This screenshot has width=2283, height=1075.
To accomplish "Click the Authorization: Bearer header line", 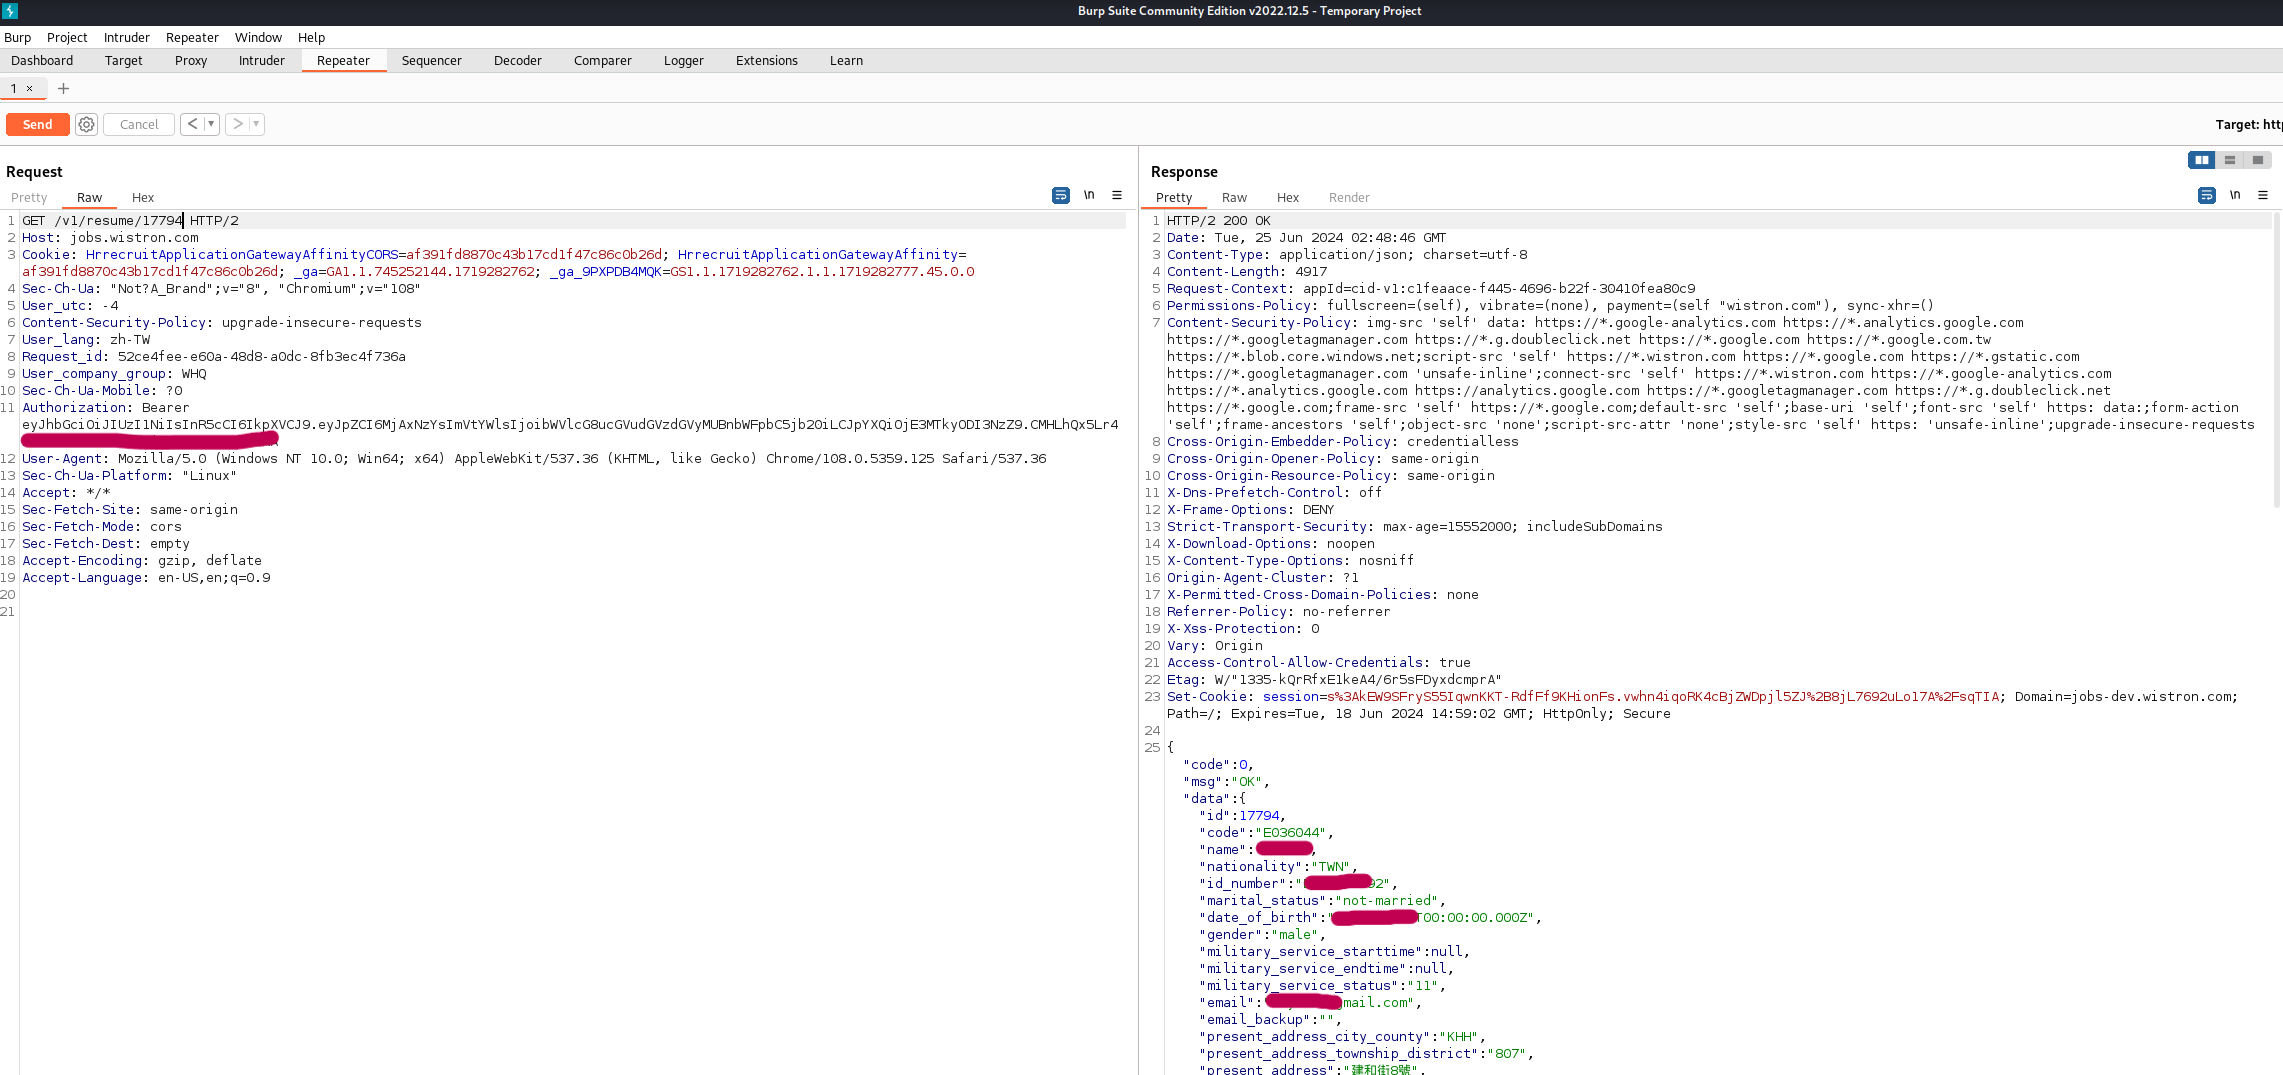I will tap(106, 407).
